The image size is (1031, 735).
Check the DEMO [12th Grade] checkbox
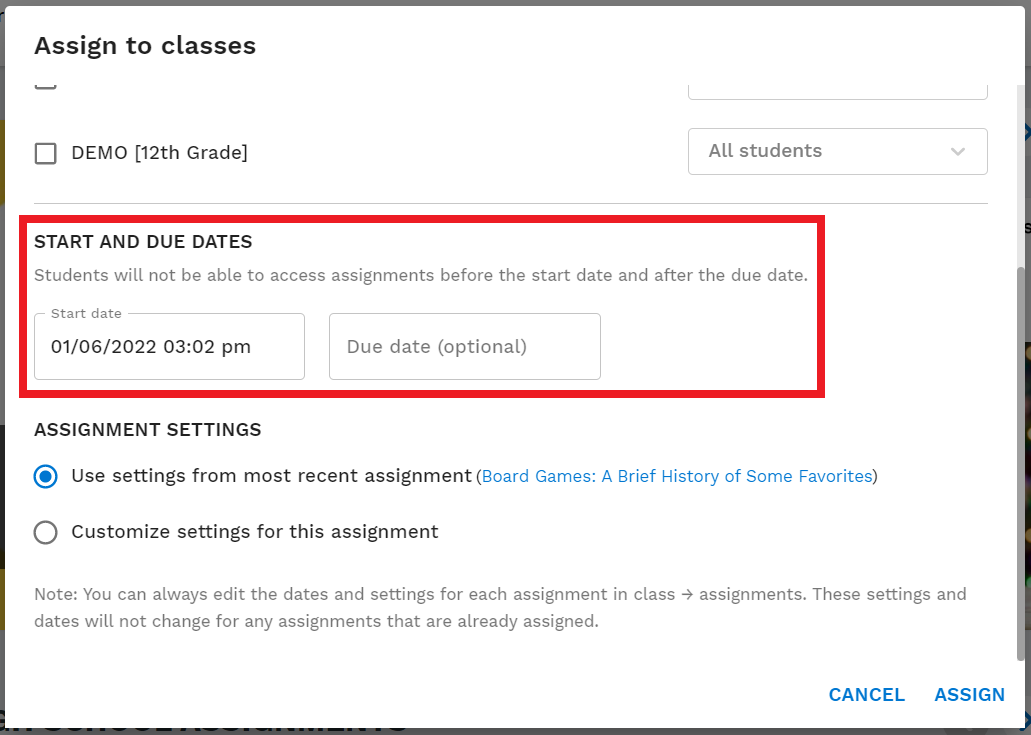45,153
